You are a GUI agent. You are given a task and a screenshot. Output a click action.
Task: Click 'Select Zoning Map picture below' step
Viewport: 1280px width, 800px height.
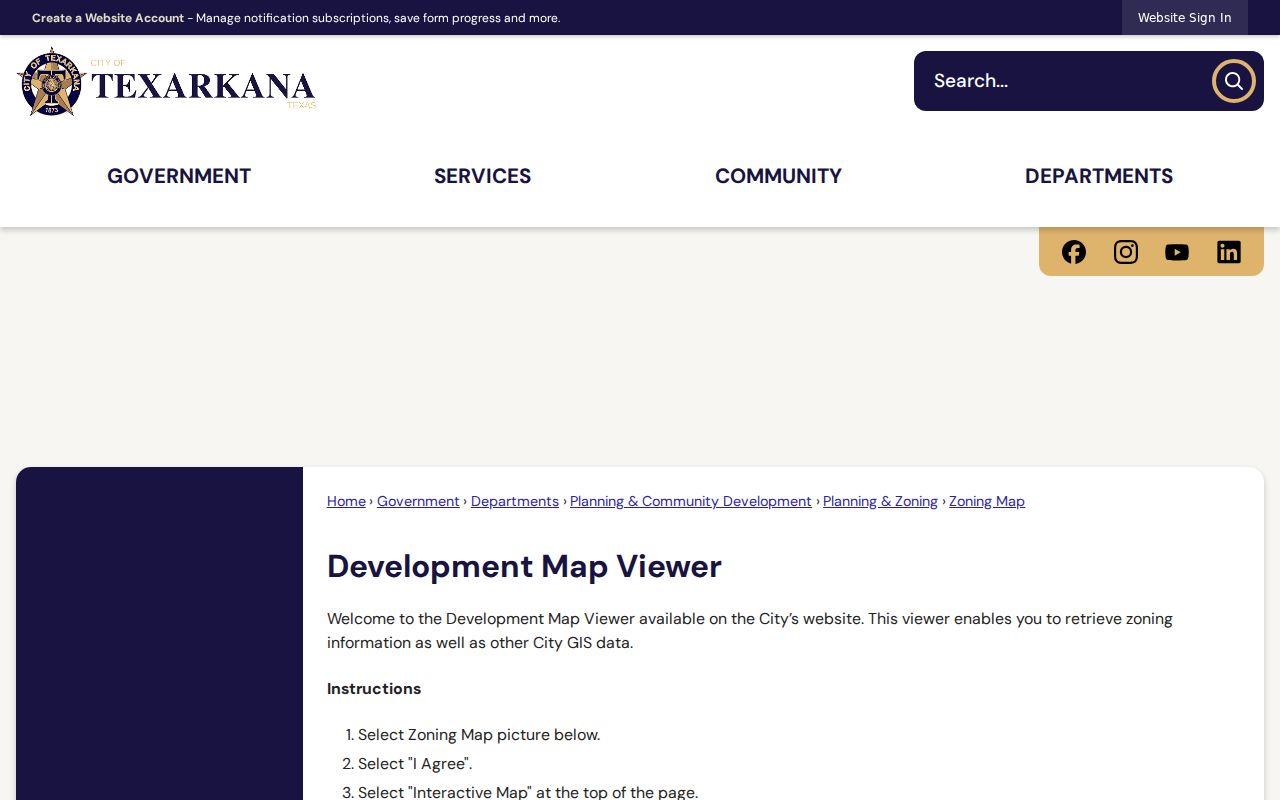click(479, 735)
